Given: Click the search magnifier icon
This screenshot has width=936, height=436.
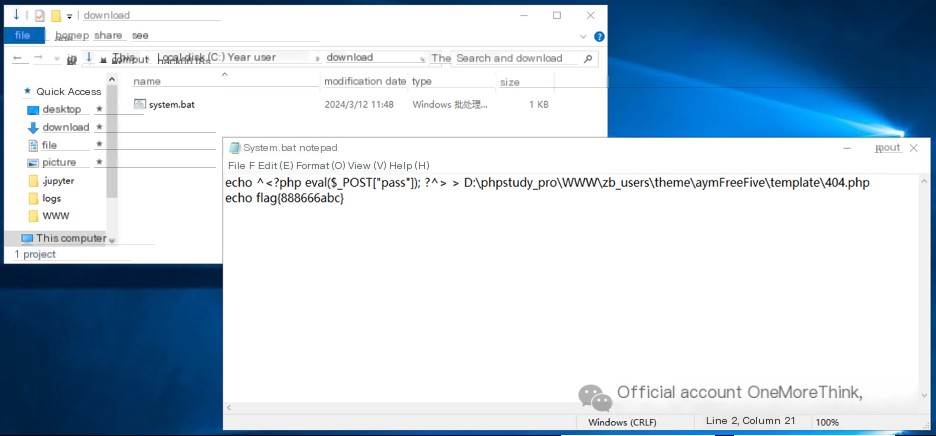Looking at the screenshot, I should coord(587,59).
